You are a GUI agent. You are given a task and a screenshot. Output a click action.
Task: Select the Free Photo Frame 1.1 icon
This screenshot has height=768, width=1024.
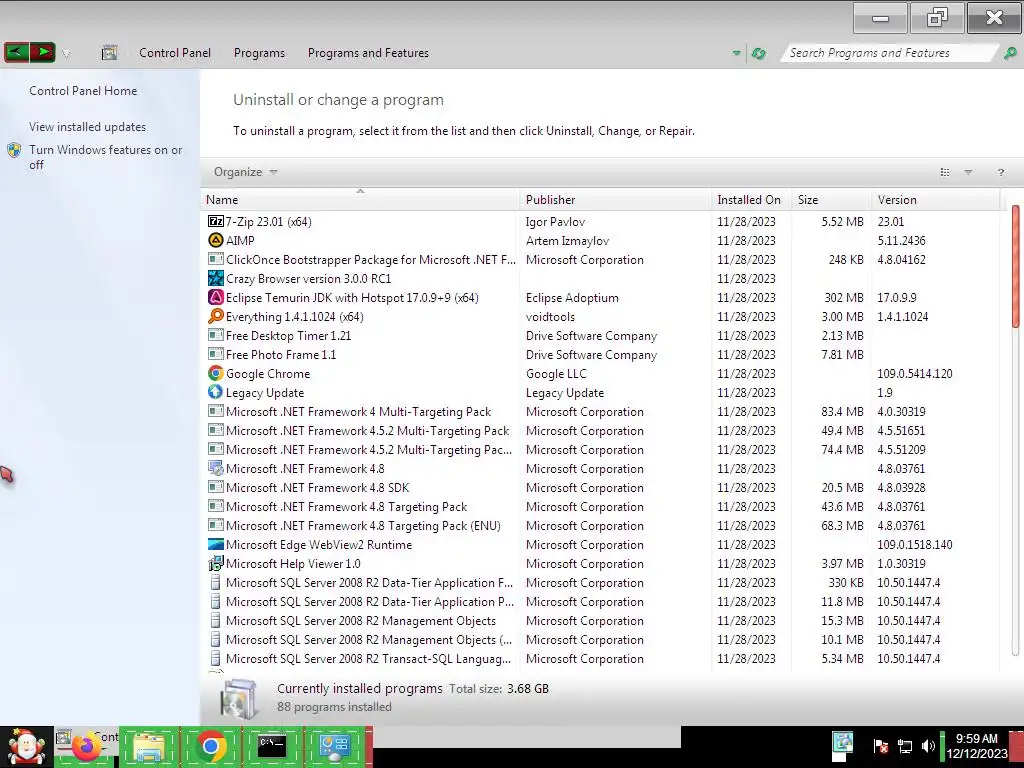point(216,354)
